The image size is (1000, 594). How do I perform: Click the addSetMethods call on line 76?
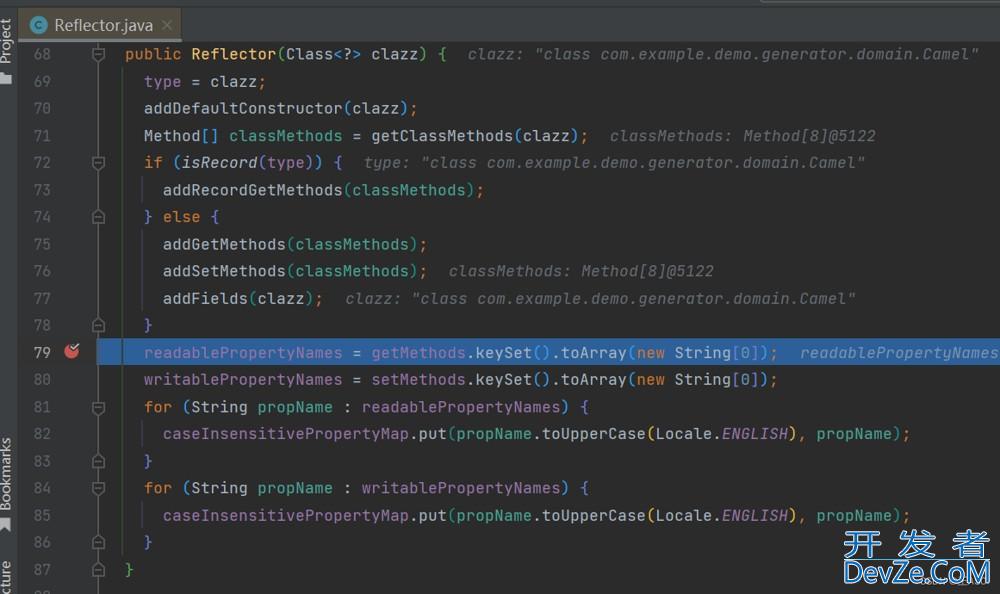pyautogui.click(x=224, y=271)
